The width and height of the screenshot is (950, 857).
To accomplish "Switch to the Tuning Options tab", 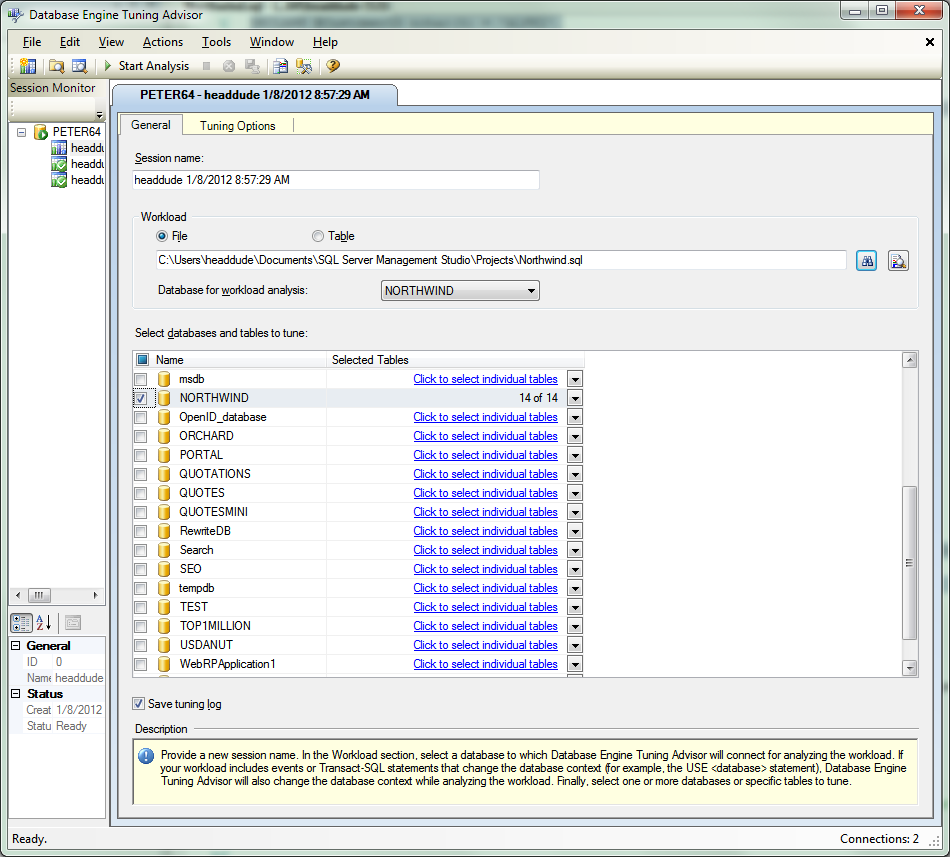I will (x=238, y=125).
